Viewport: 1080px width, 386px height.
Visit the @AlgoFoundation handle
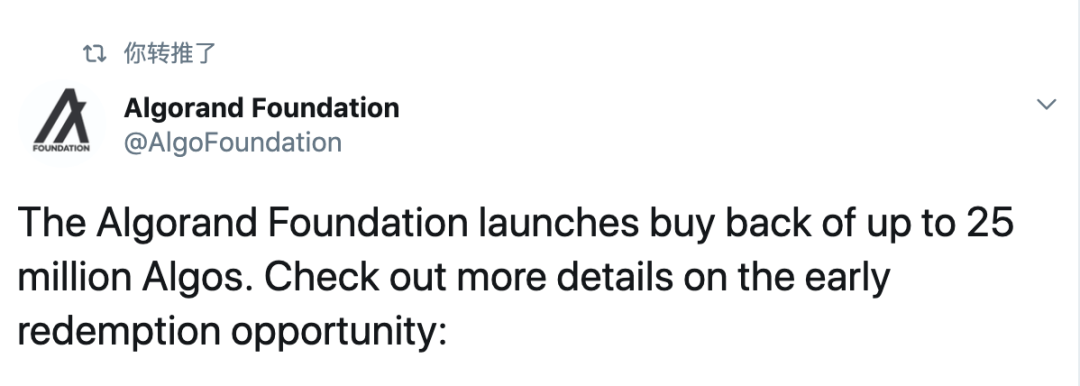(233, 142)
